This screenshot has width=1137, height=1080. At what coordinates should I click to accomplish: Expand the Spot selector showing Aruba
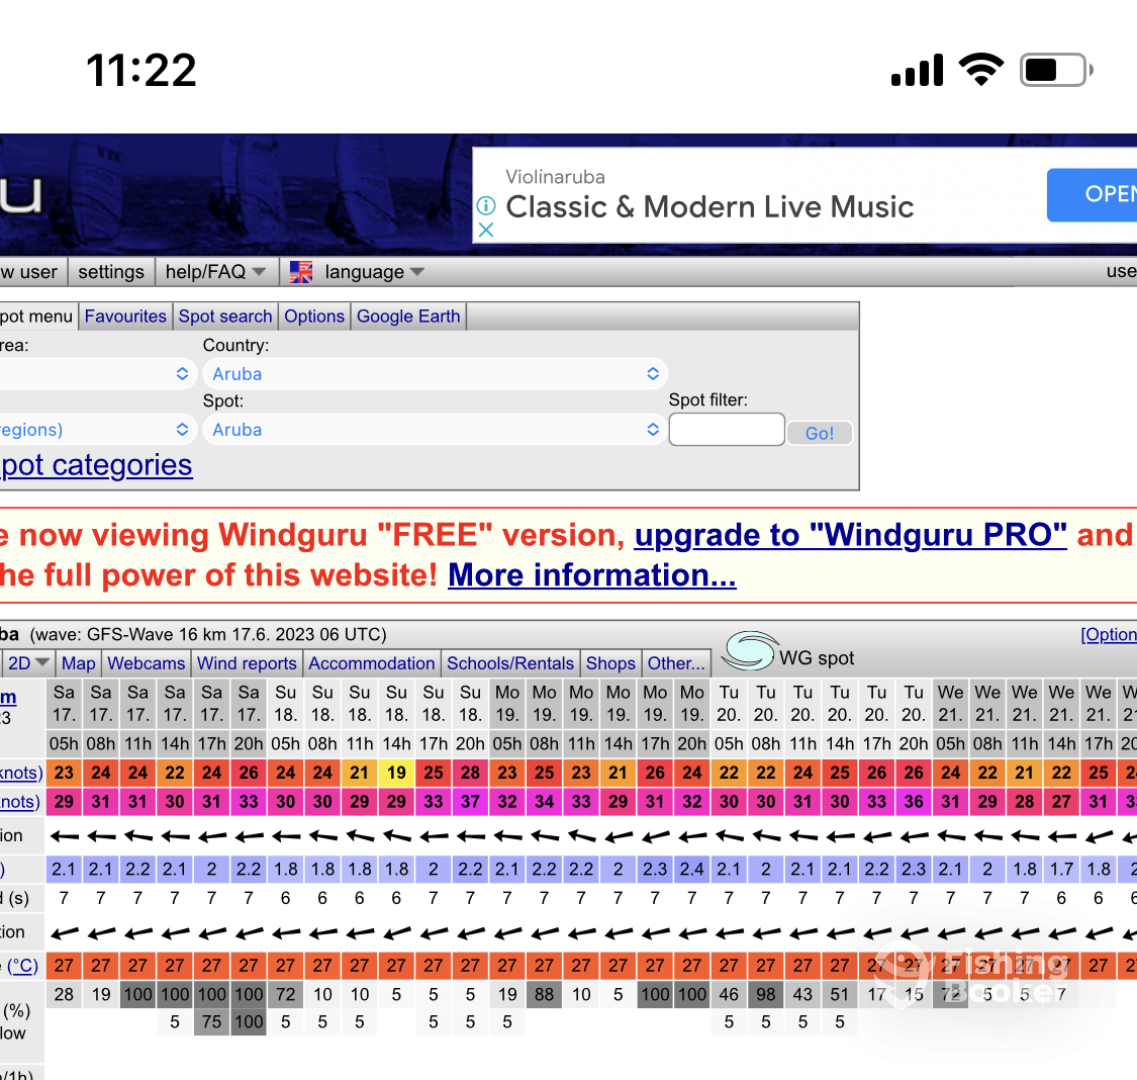(x=435, y=430)
